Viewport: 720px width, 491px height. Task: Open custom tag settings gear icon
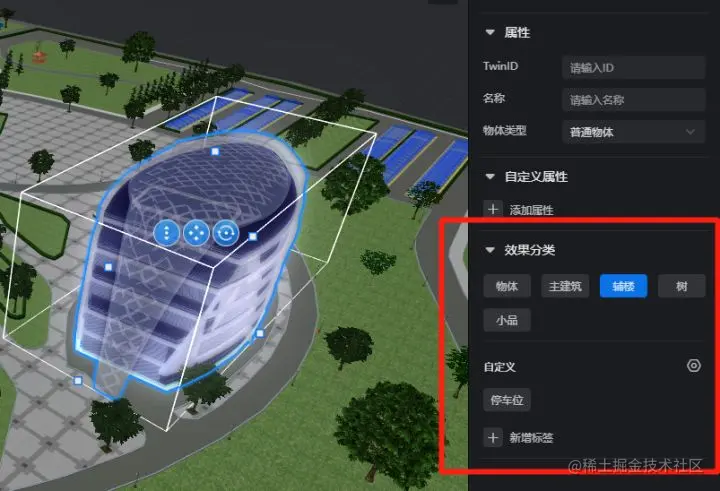point(693,366)
